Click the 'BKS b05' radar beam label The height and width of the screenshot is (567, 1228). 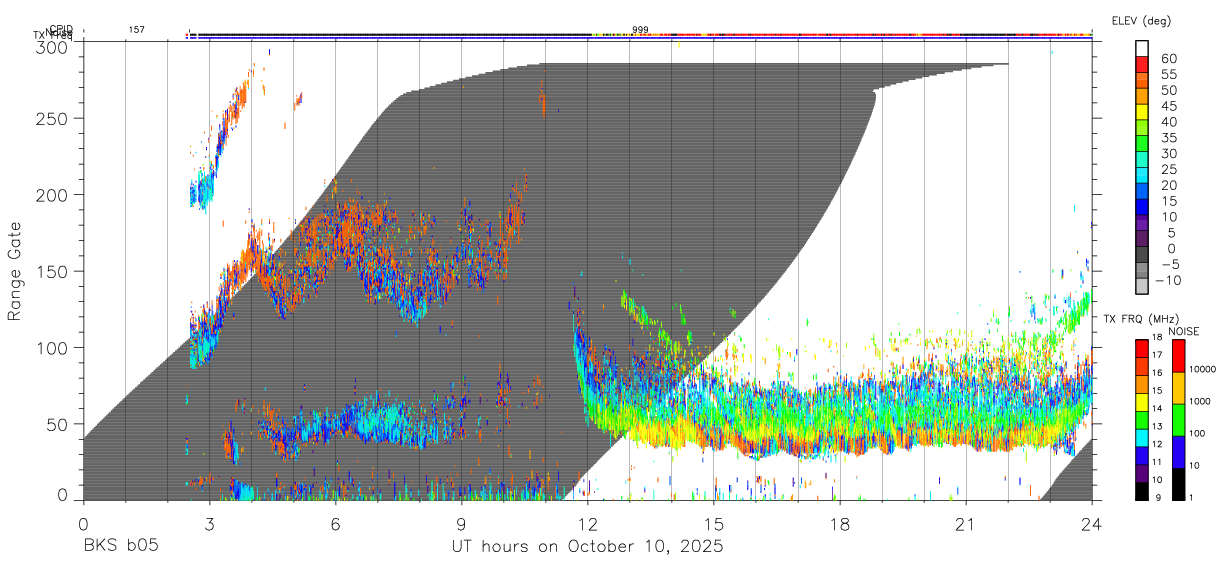[120, 547]
